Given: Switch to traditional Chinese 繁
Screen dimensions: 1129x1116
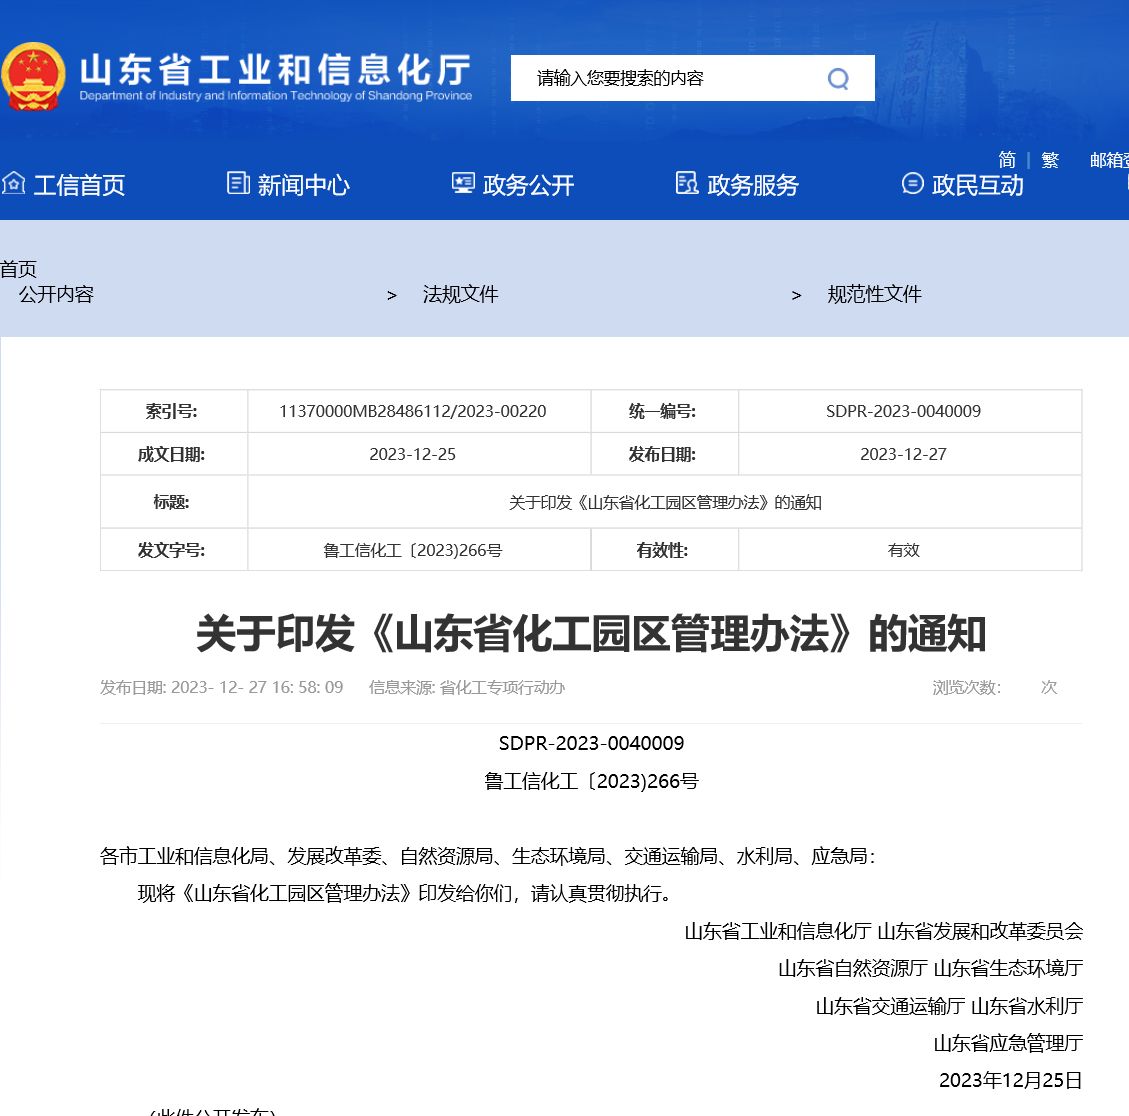Looking at the screenshot, I should [x=1050, y=159].
